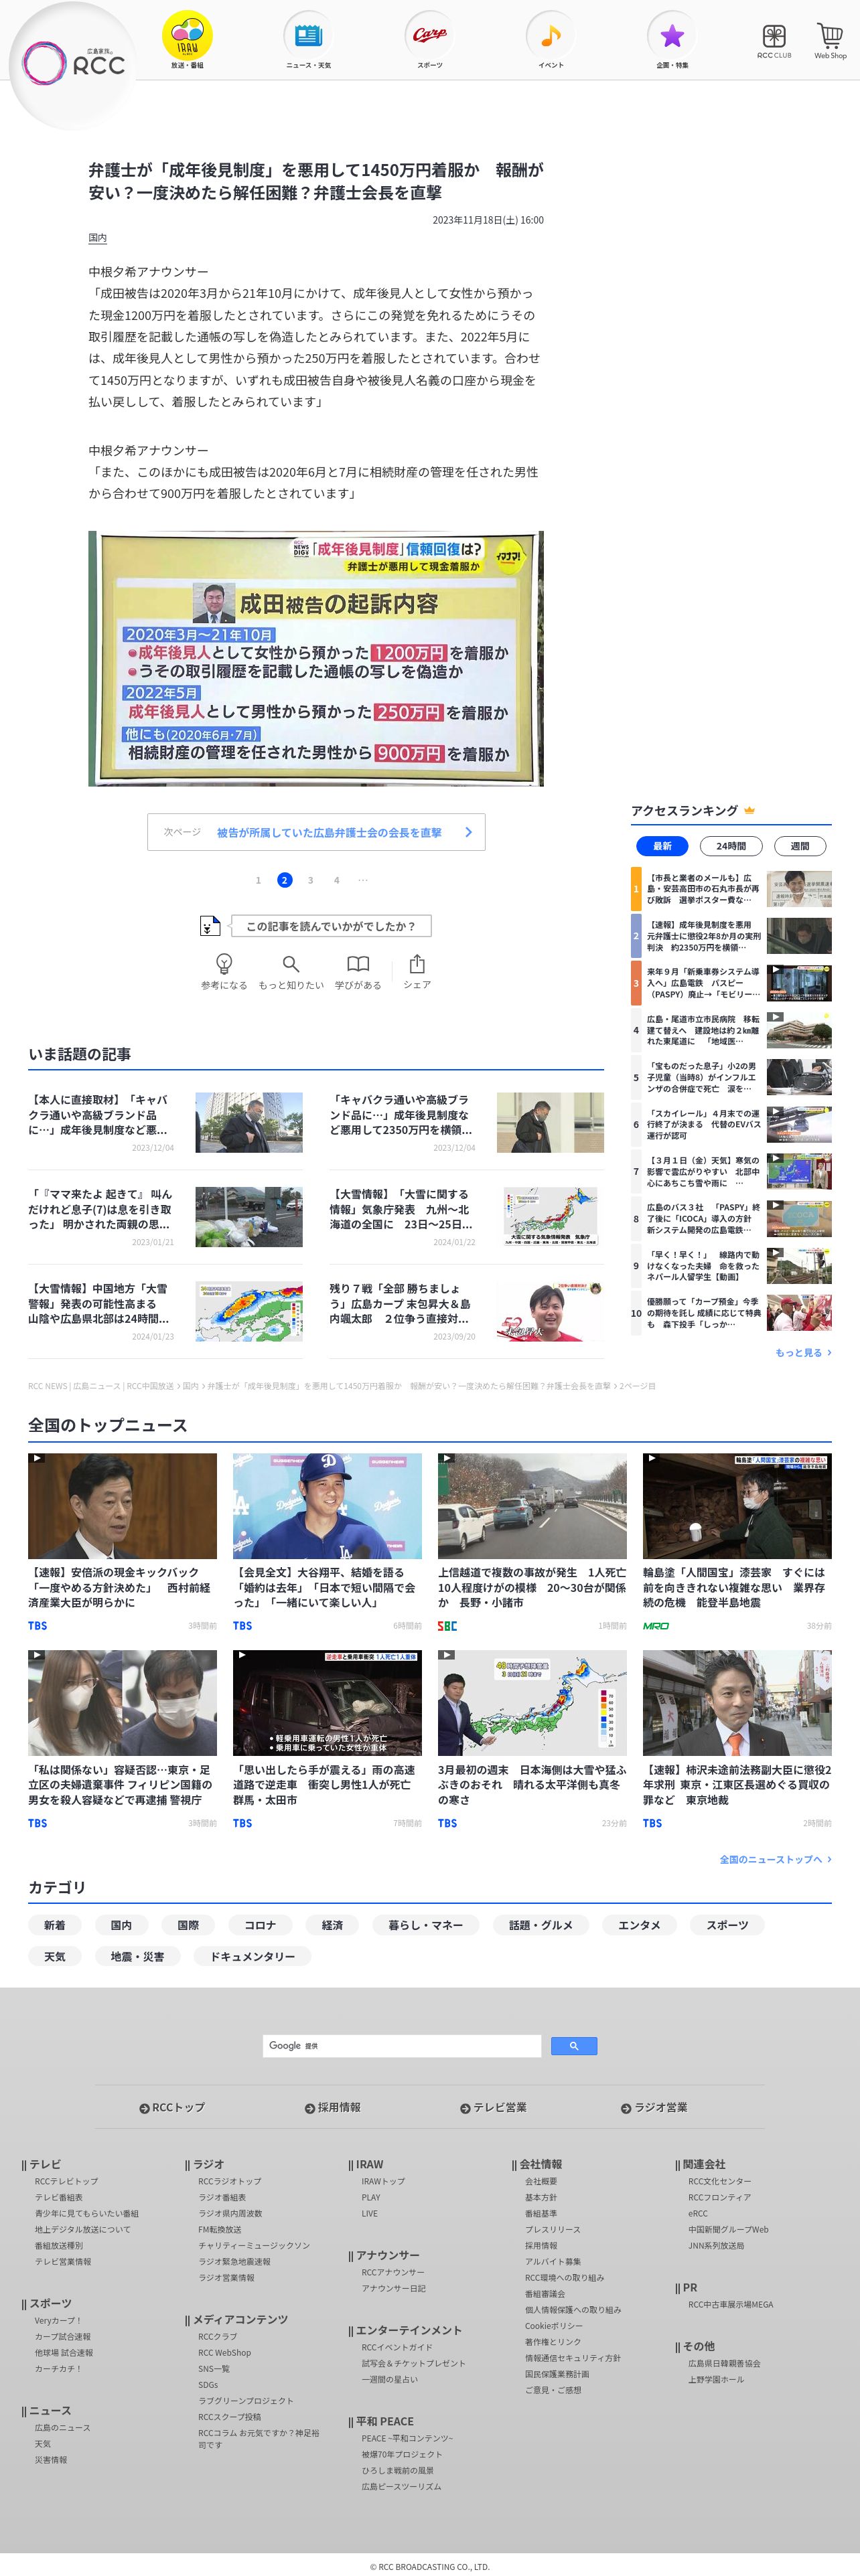The height and width of the screenshot is (2576, 860).
Task: Go to article page 4
Action: [336, 880]
